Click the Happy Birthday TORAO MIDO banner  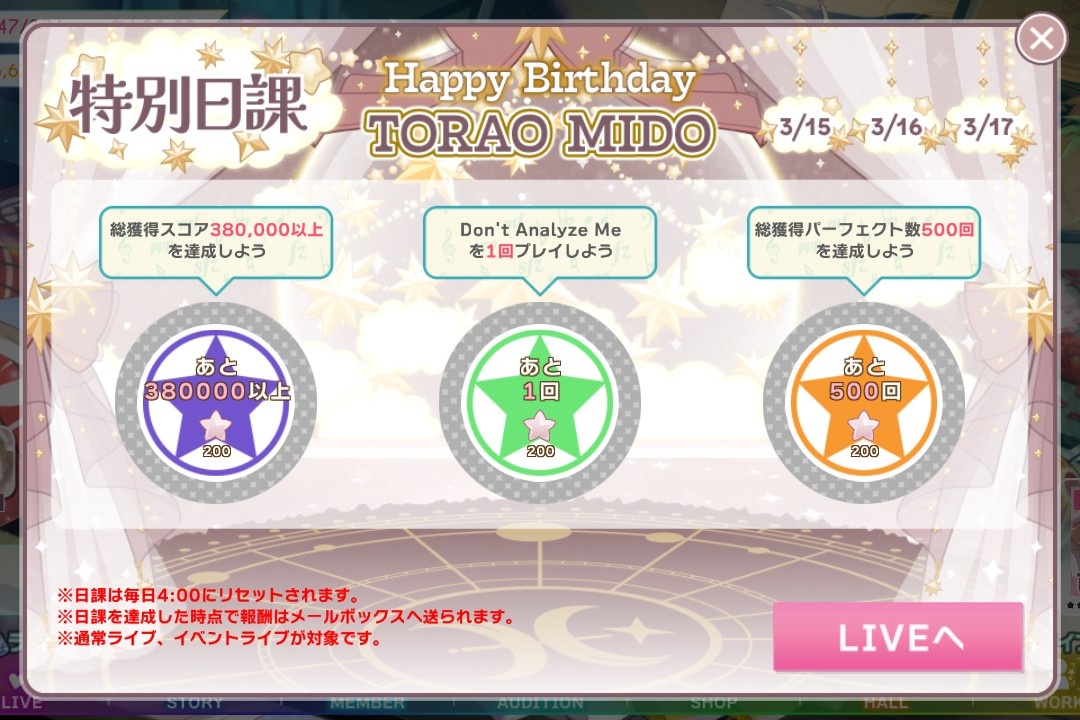(540, 109)
